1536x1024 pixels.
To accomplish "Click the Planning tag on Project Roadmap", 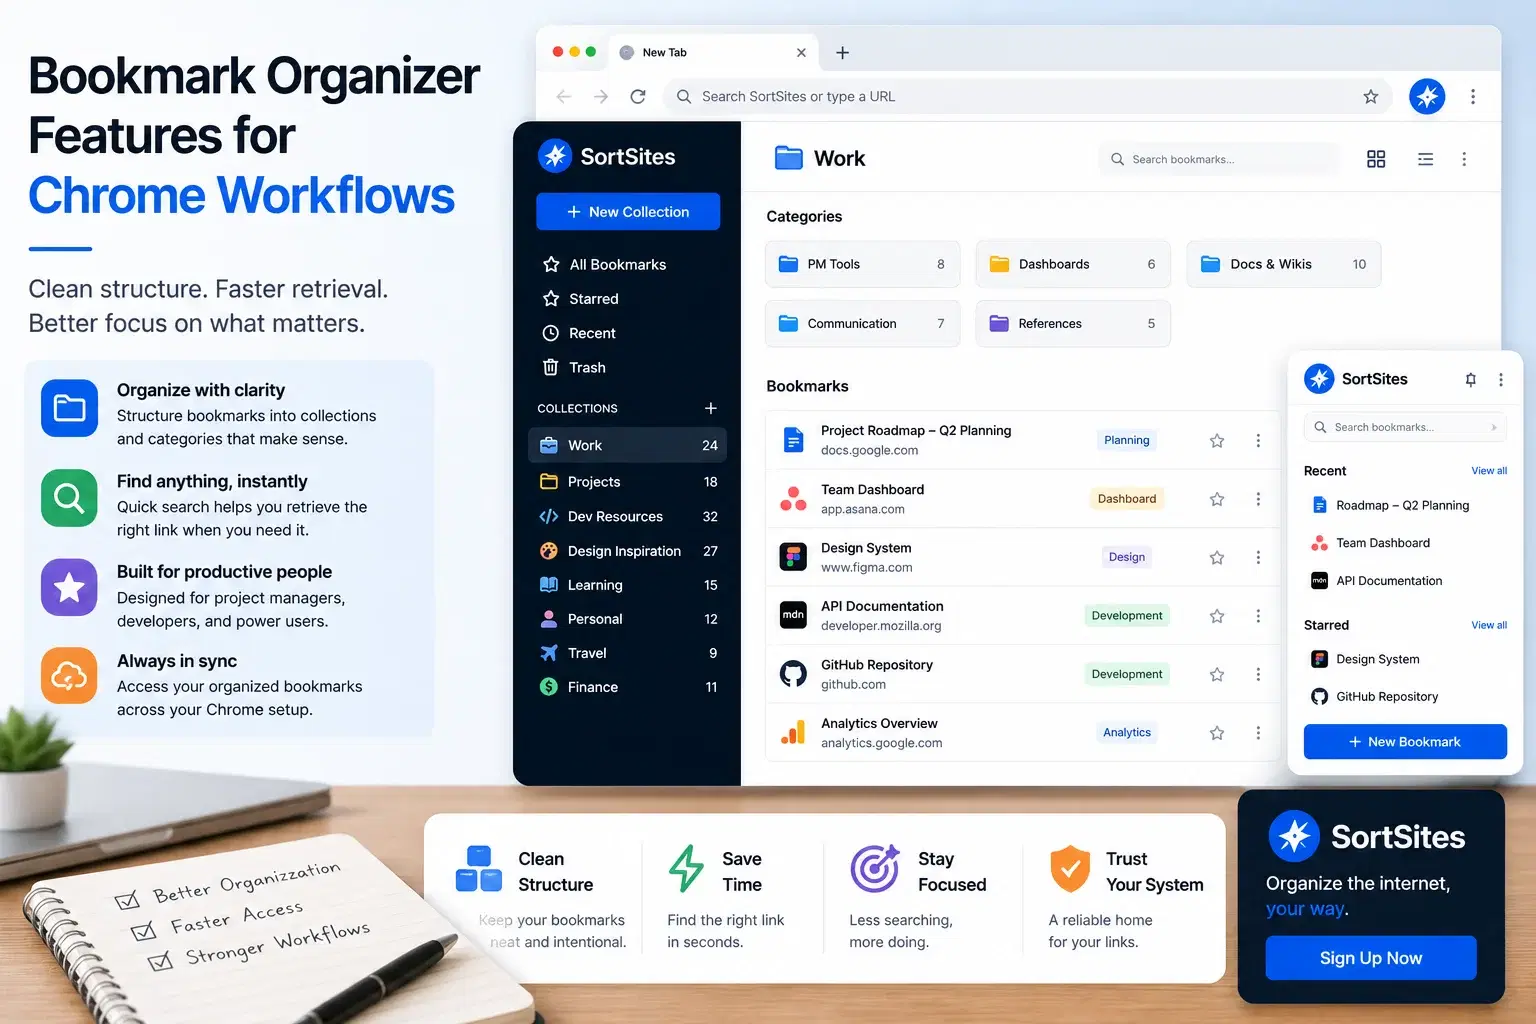I will pos(1127,440).
